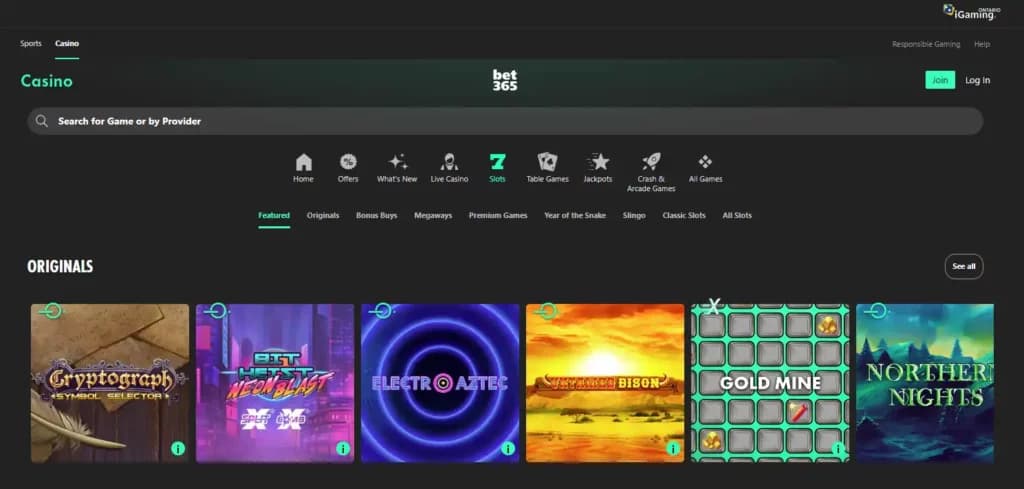Switch to the Originals slots tab
This screenshot has width=1024, height=489.
point(323,215)
